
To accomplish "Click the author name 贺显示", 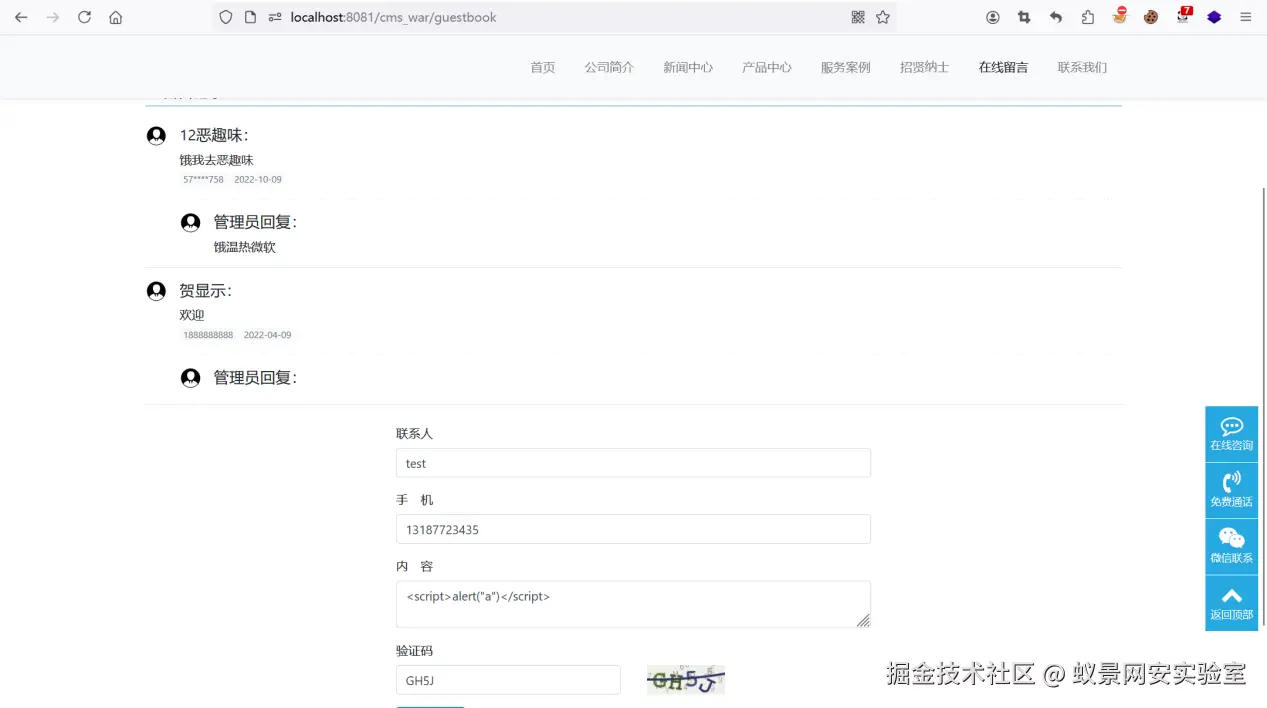I will (205, 291).
